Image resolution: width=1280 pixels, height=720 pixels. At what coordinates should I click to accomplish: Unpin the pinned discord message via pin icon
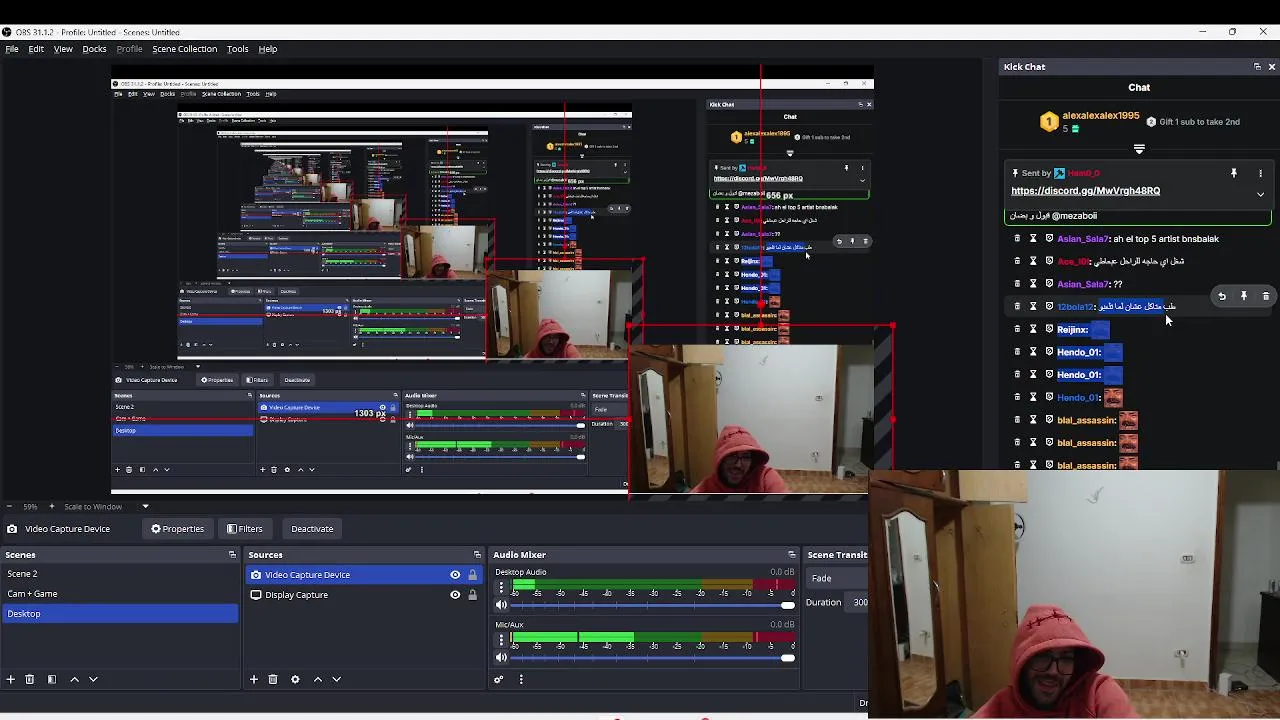click(x=1234, y=173)
